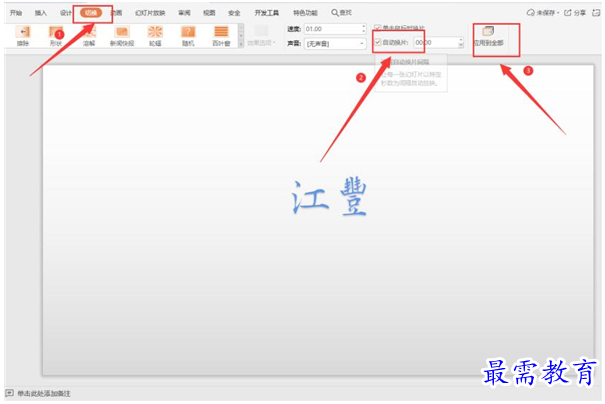Select the 江豐 text on the slide
Screen dimensions: 605x404
pos(329,197)
